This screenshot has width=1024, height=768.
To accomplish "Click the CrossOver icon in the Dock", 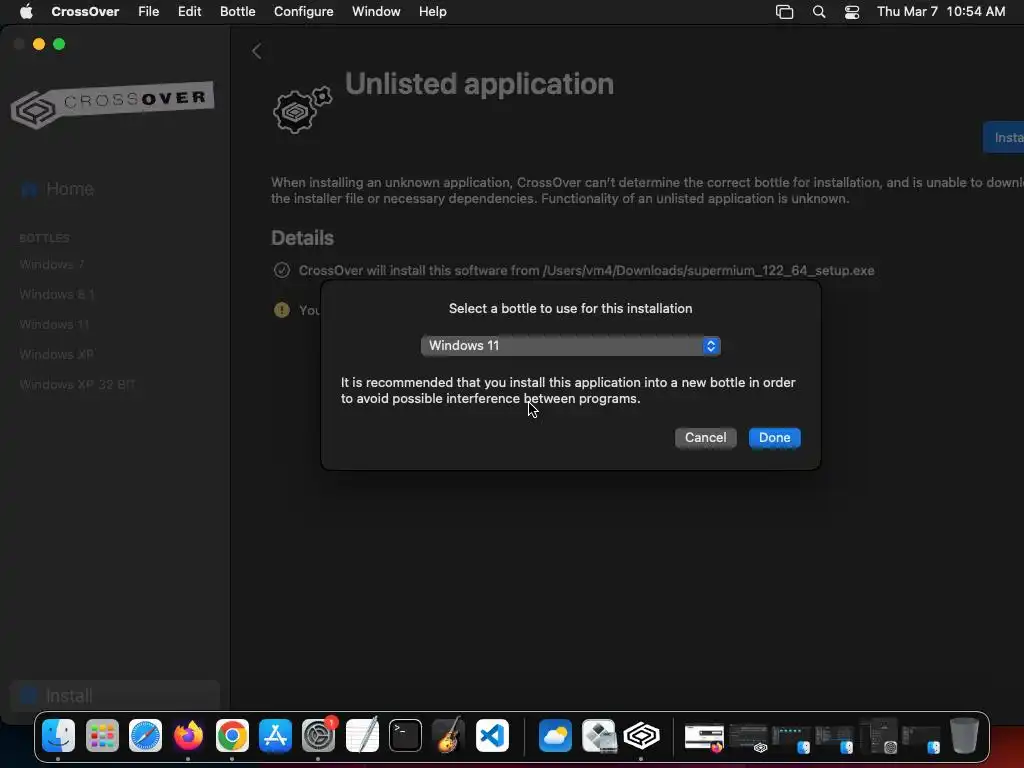I will point(641,735).
